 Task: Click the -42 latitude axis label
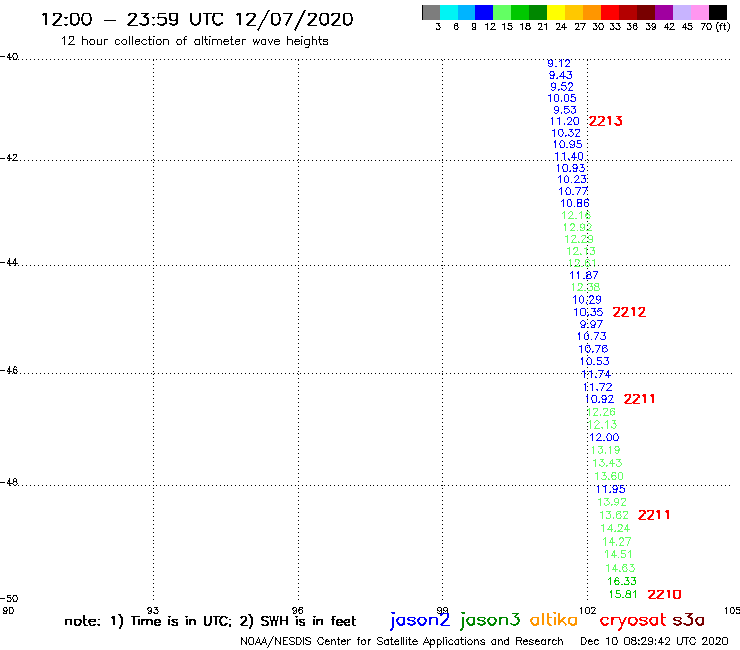(x=9, y=157)
